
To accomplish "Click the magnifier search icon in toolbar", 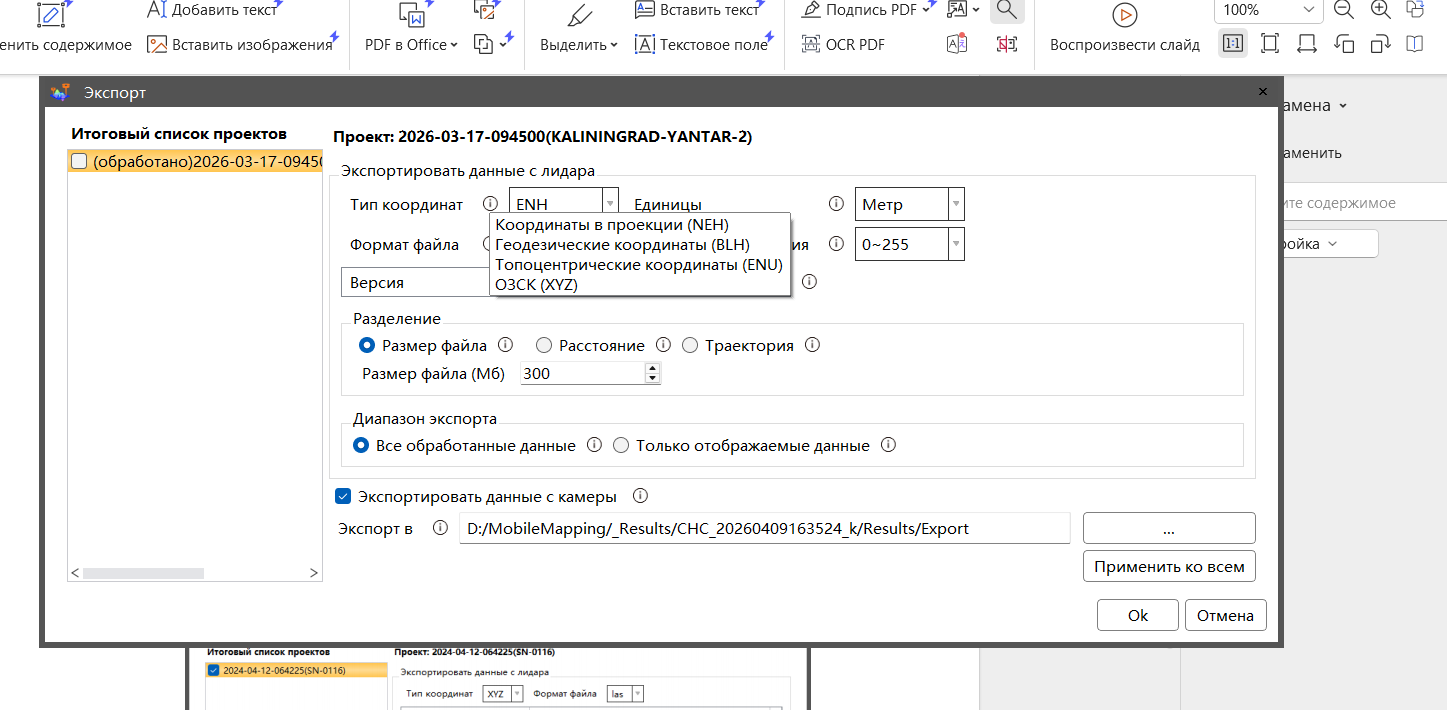I will click(1007, 11).
